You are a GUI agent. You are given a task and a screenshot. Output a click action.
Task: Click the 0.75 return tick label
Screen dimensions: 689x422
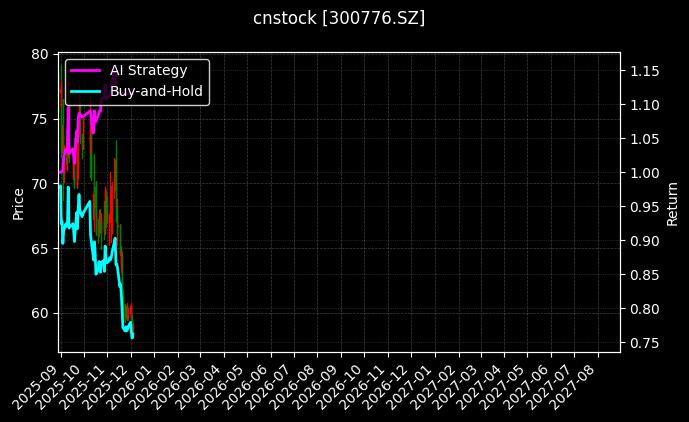644,343
